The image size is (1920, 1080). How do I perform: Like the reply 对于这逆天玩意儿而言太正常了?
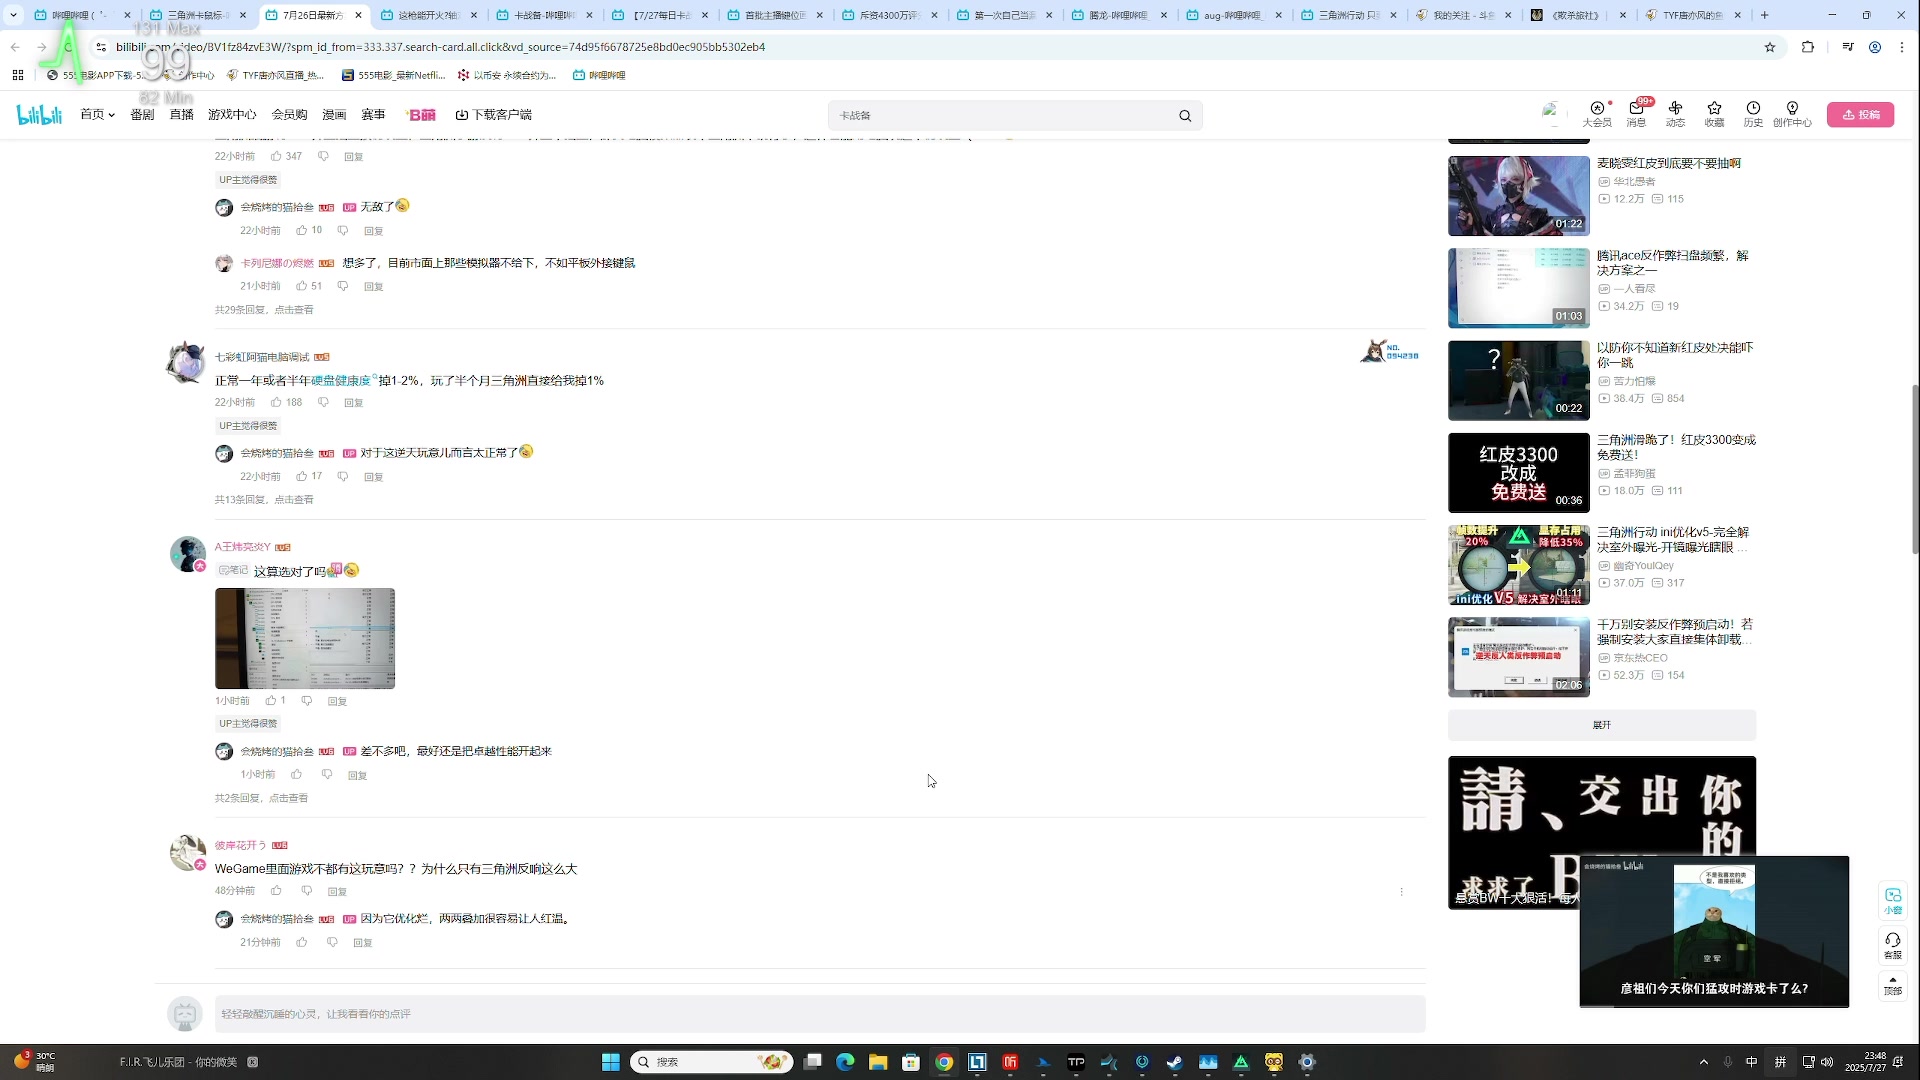pos(302,476)
